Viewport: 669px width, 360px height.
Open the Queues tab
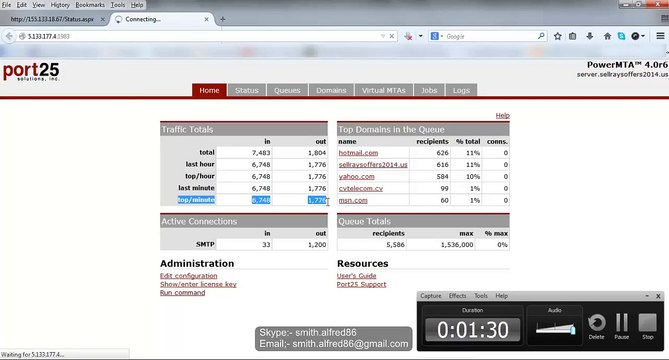[287, 90]
